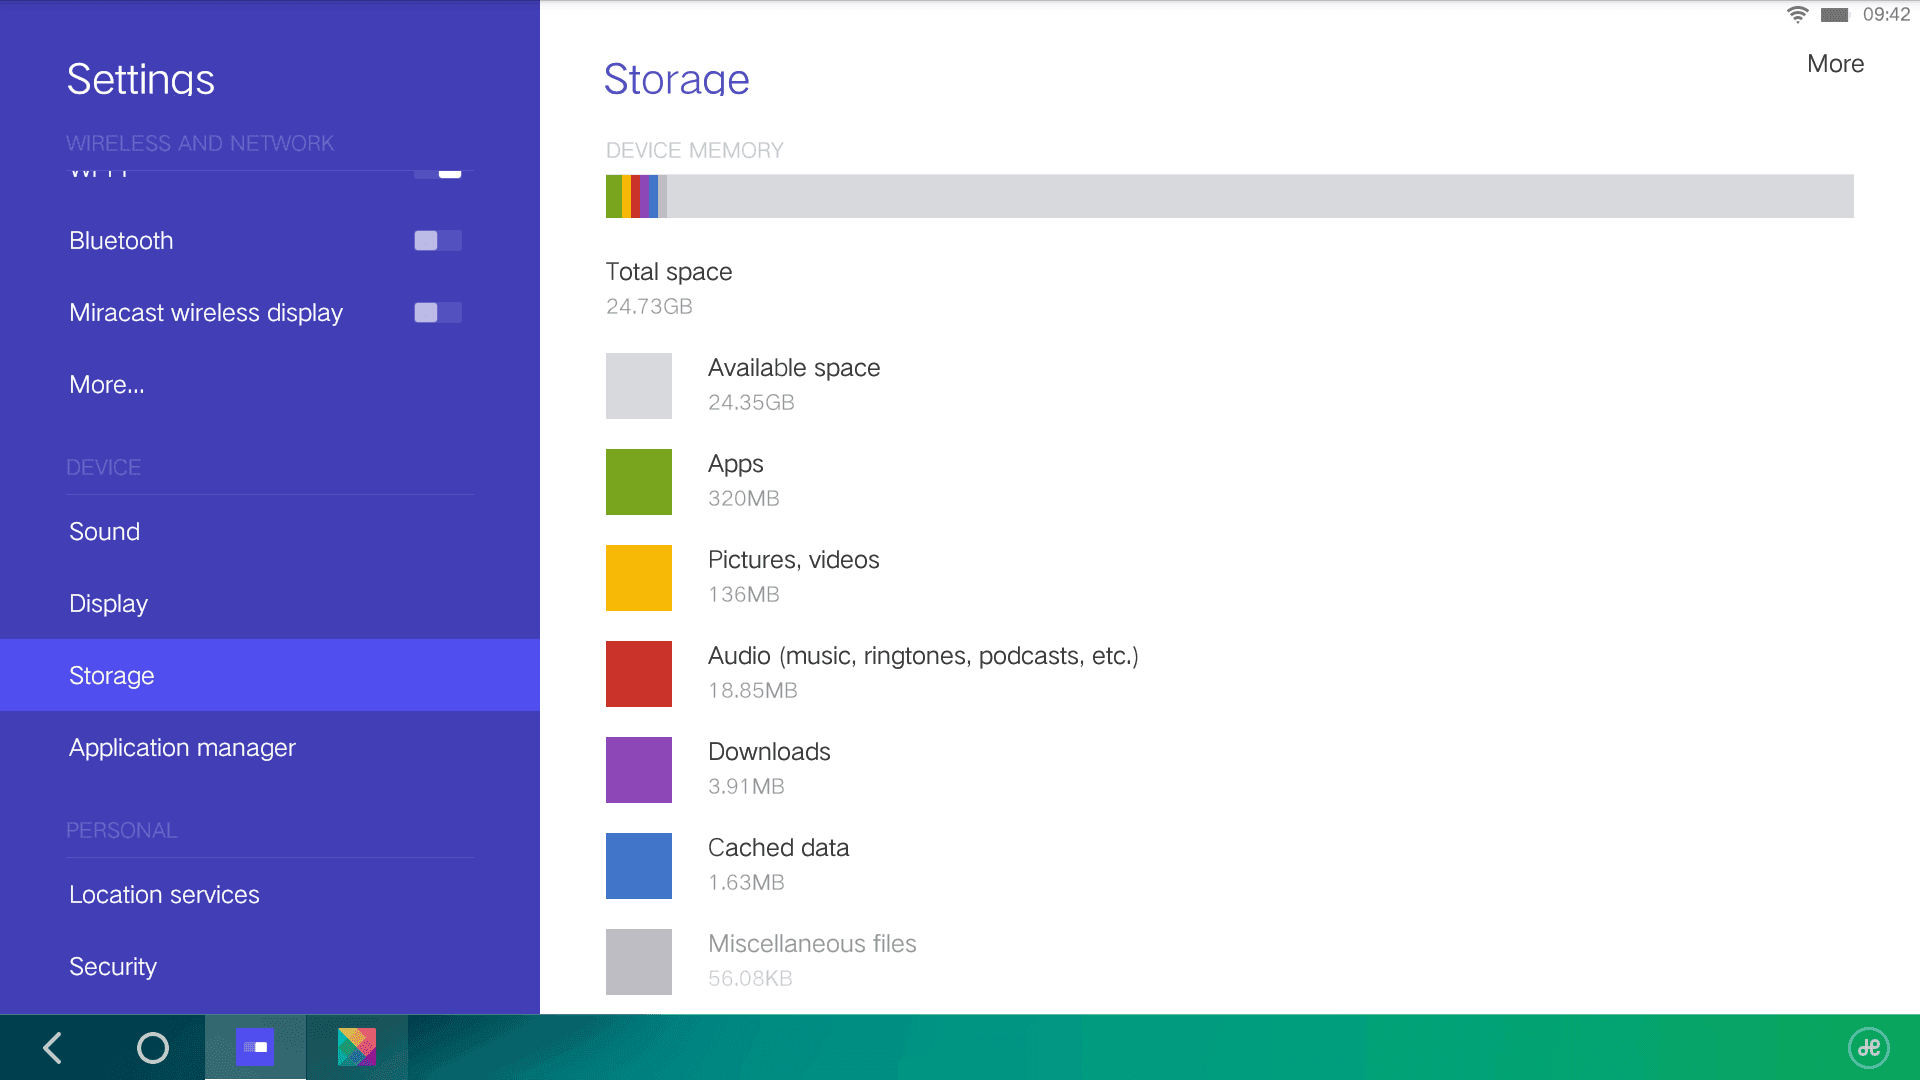
Task: Click the 3.91MB downloads size value
Action: tap(746, 787)
